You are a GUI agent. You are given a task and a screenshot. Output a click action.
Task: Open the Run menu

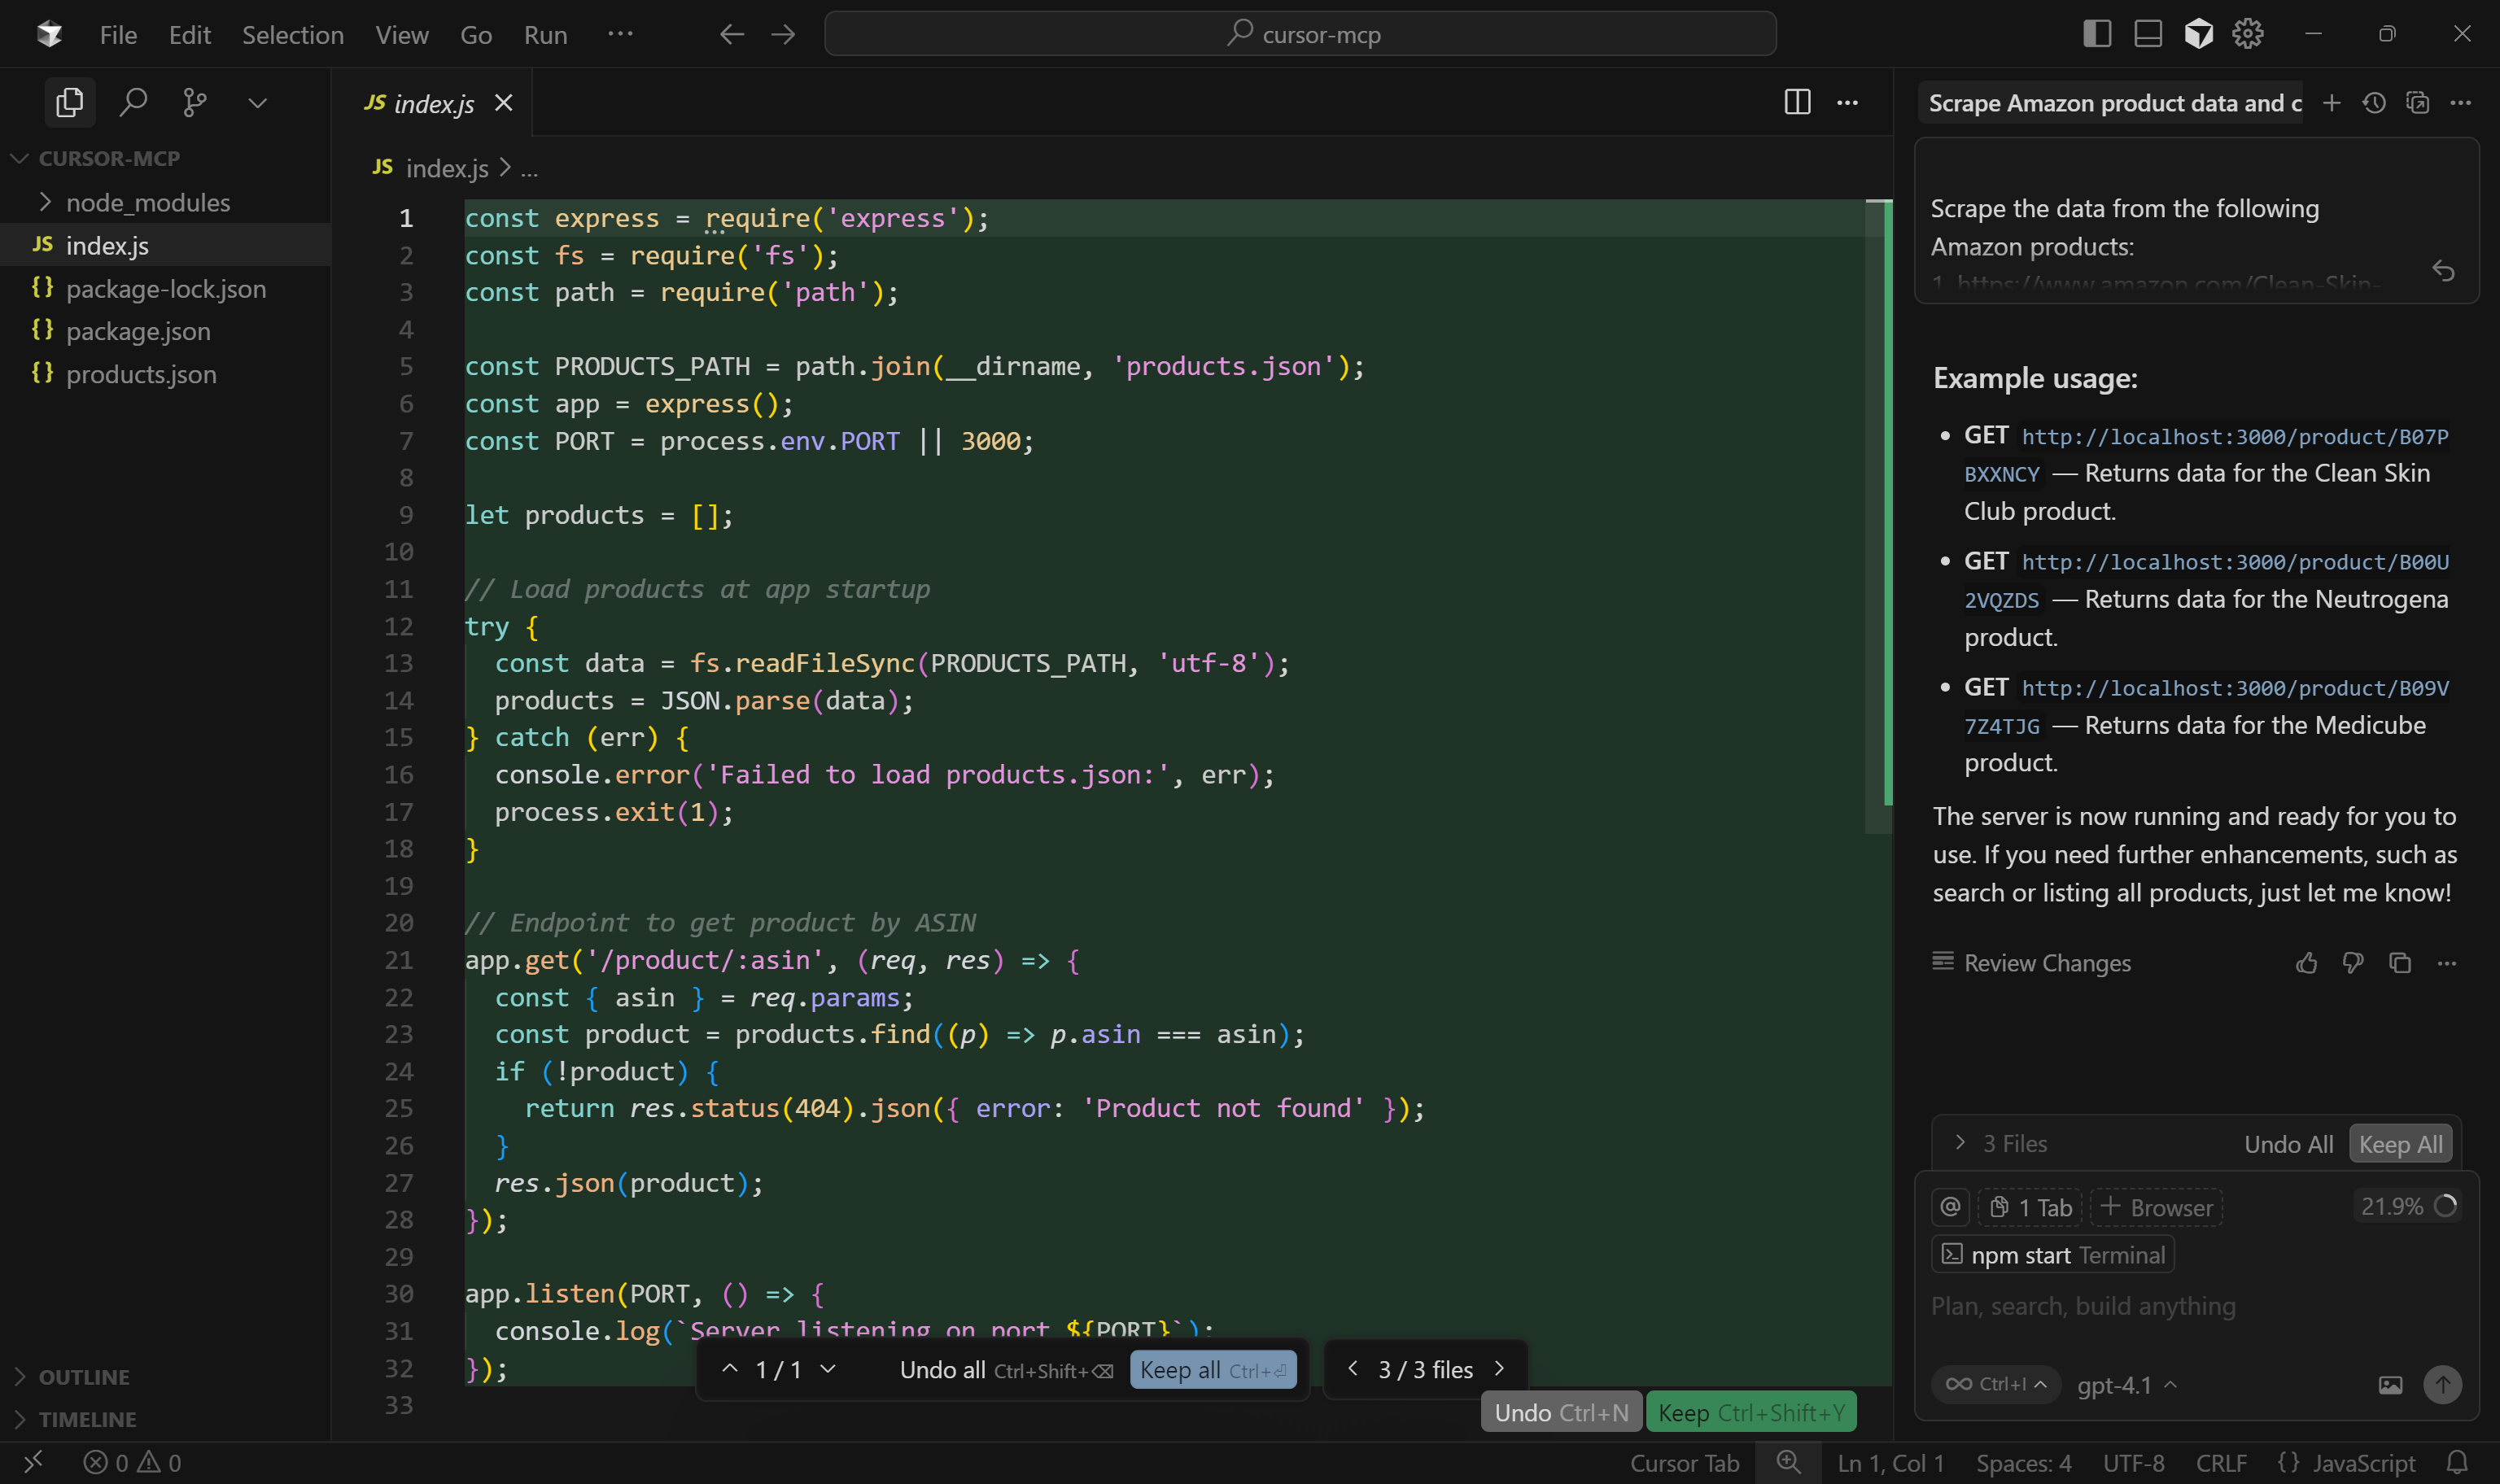(545, 33)
